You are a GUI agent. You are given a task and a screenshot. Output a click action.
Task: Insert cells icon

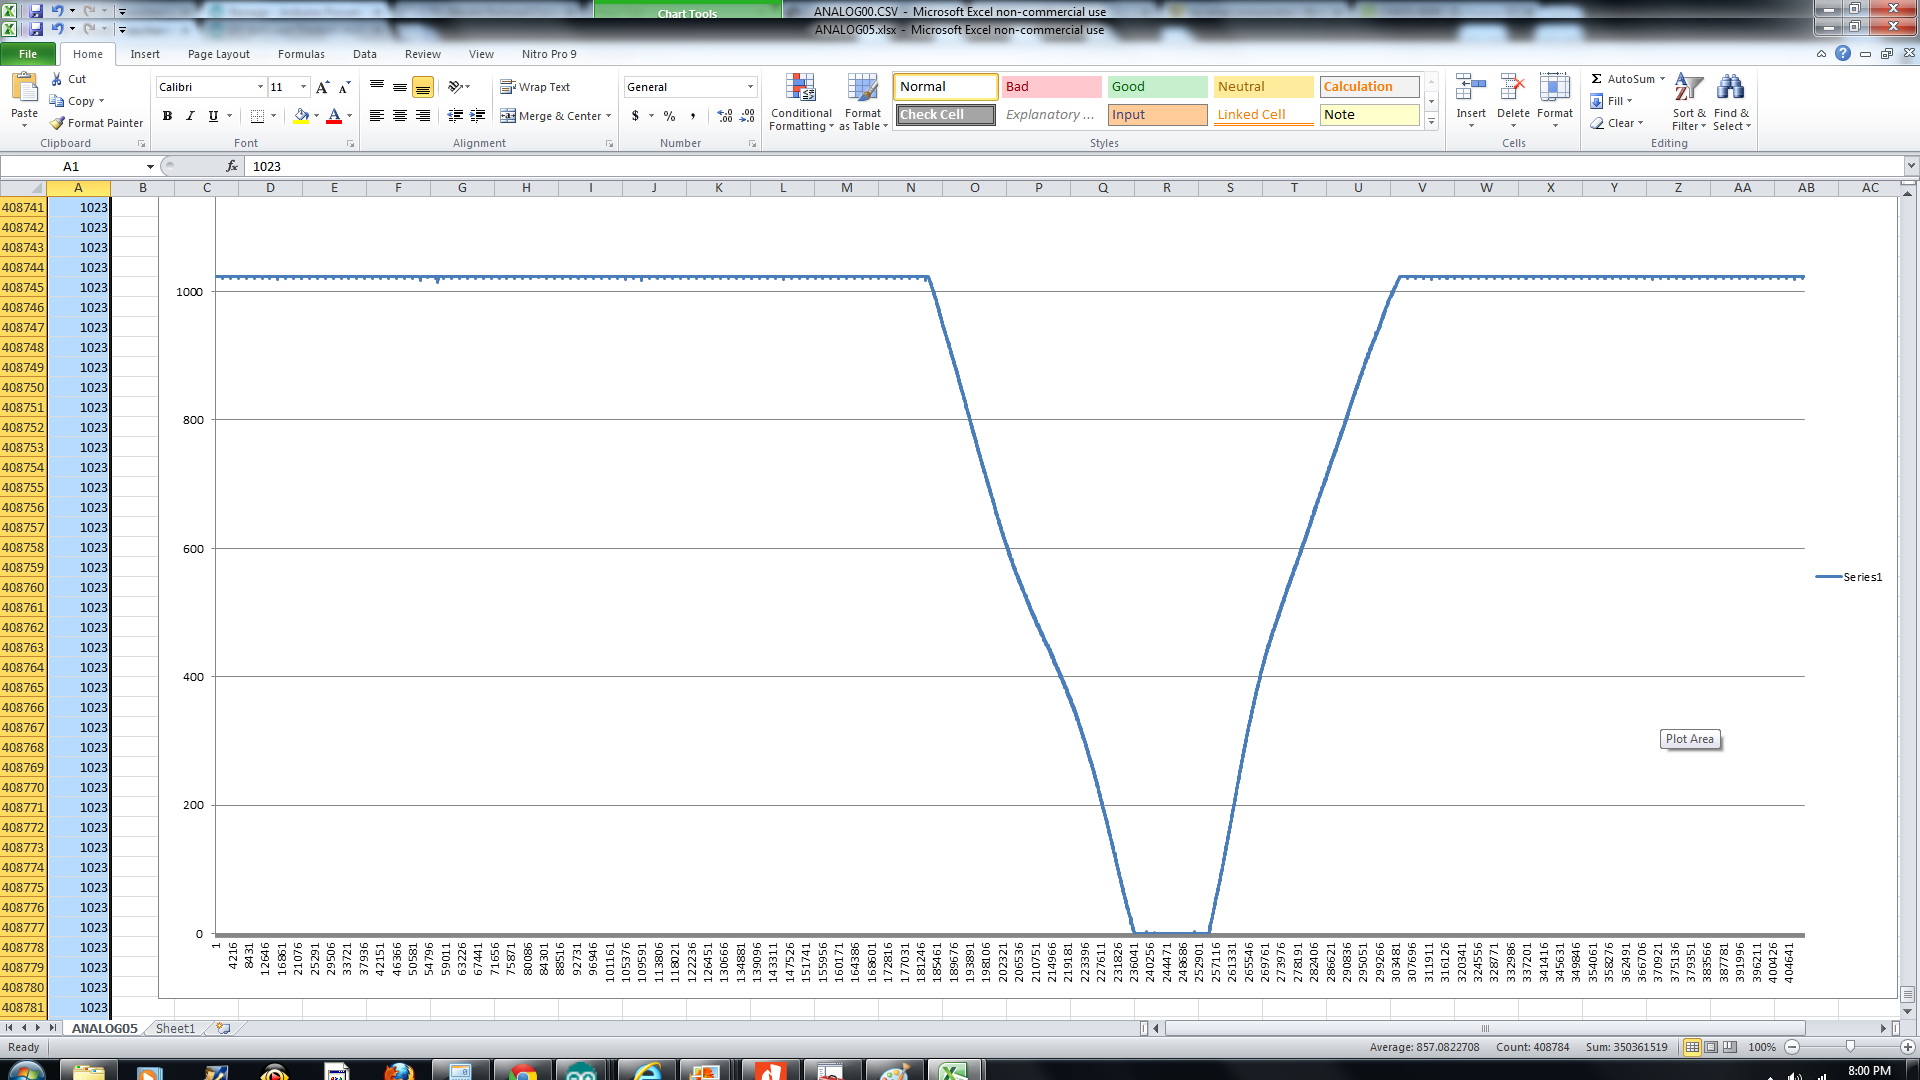[x=1470, y=89]
